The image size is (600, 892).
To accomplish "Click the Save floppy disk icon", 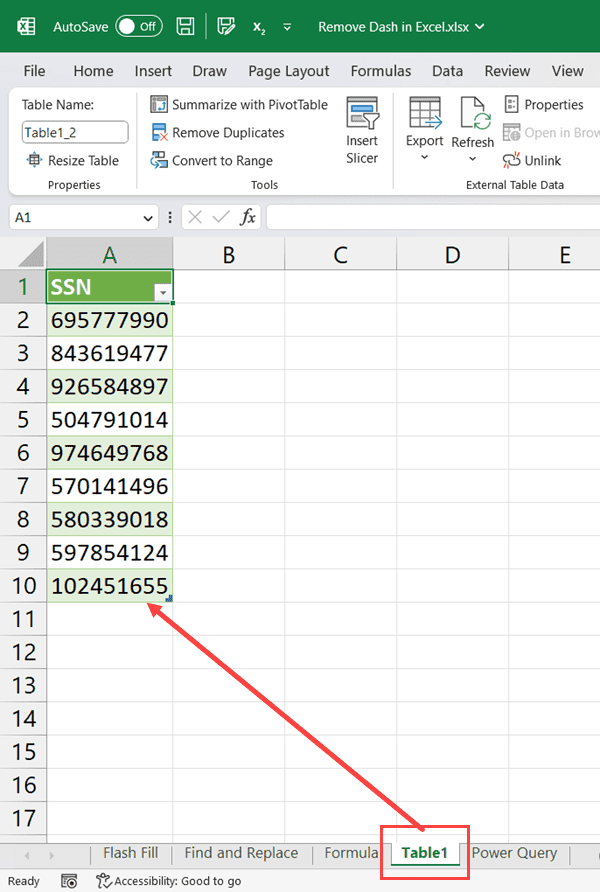I will [x=185, y=26].
